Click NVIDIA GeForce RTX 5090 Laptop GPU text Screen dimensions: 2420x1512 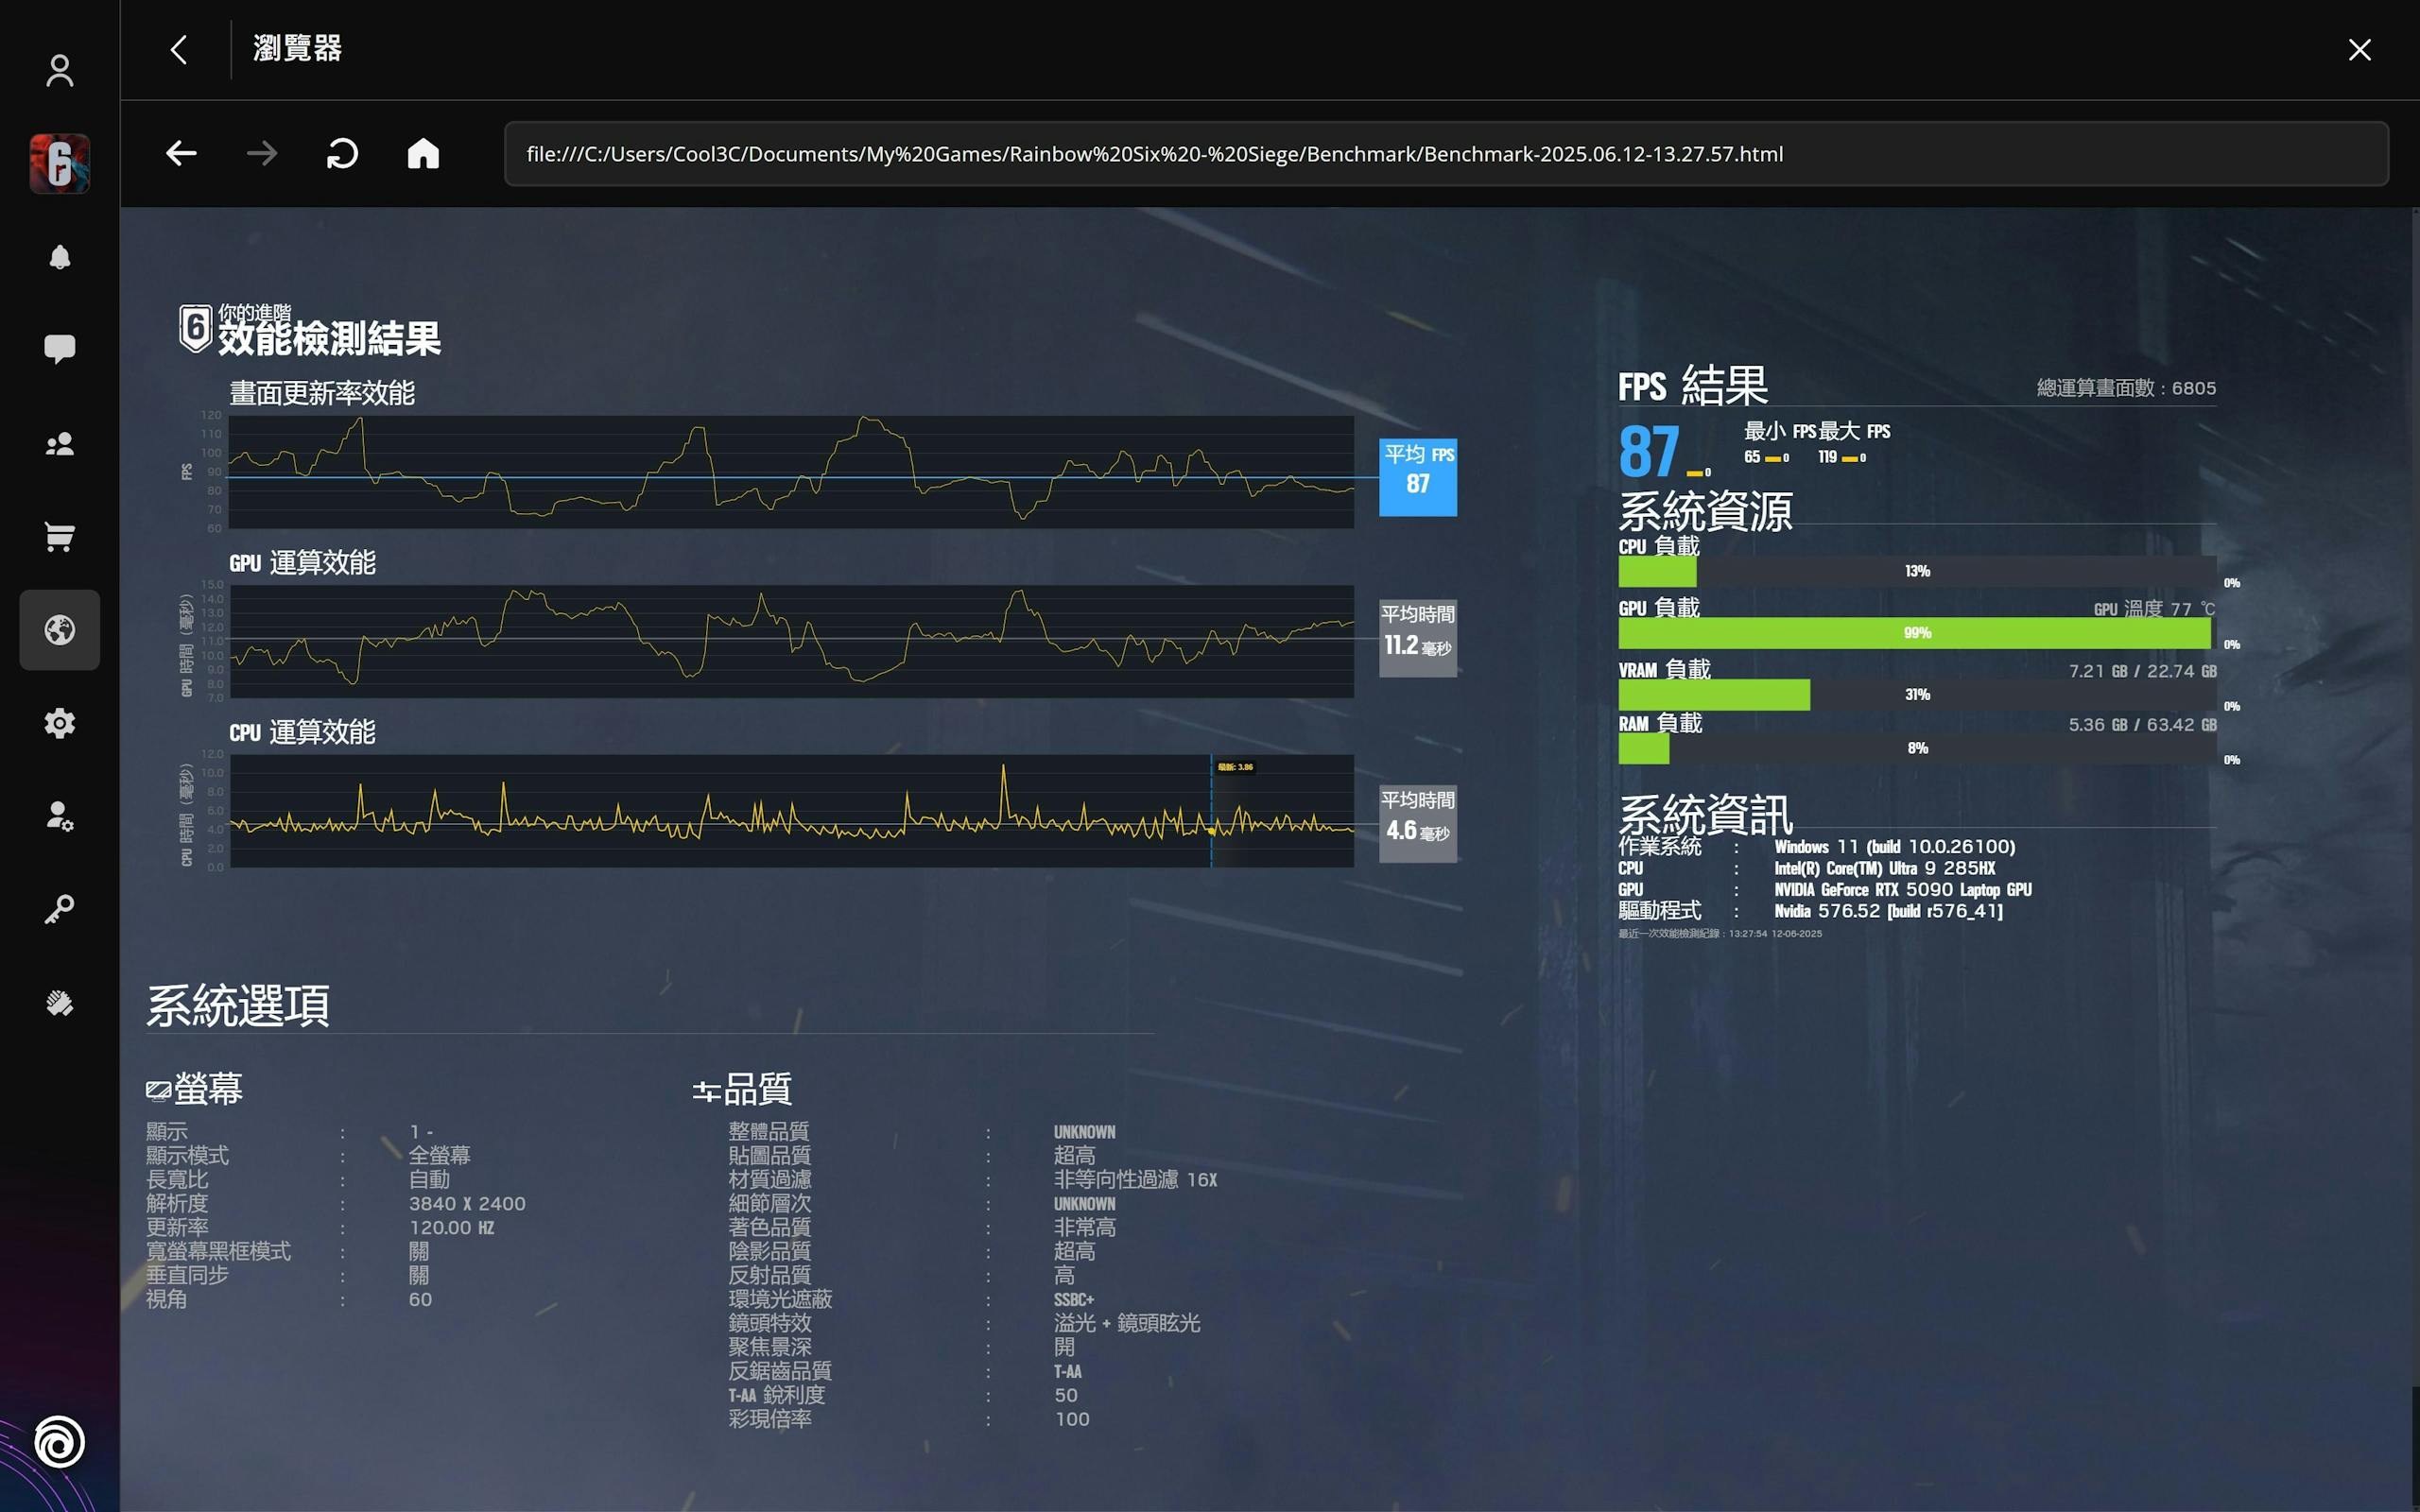pyautogui.click(x=1902, y=890)
